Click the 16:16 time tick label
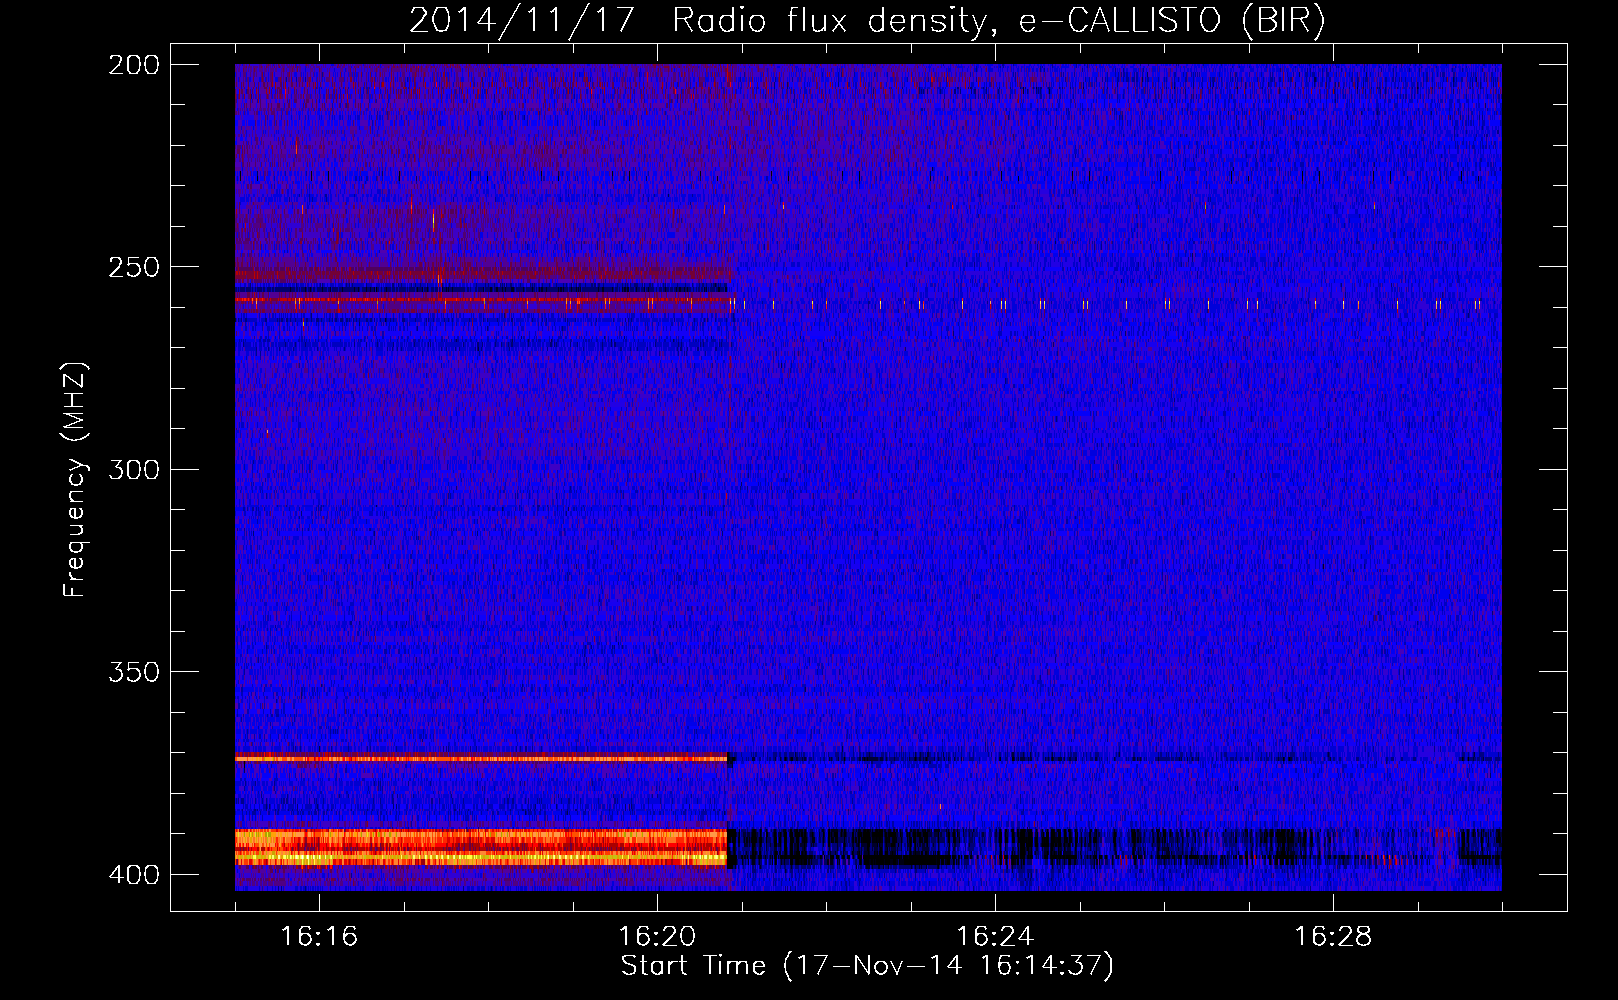 point(319,937)
